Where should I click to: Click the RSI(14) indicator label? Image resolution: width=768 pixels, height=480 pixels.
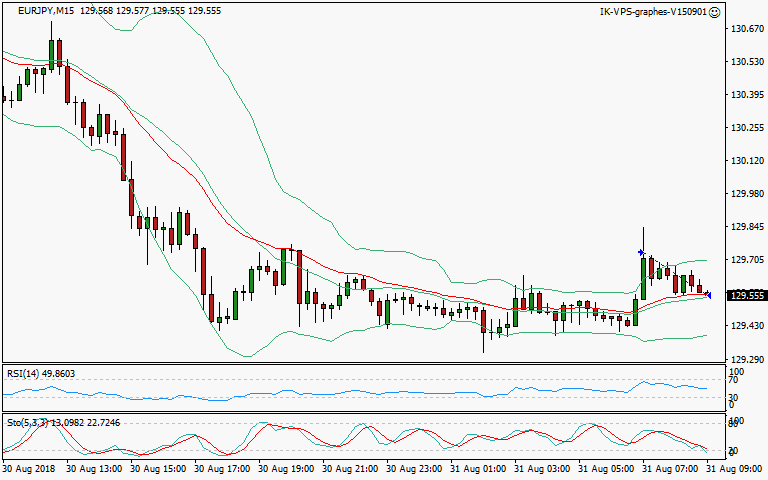[x=24, y=373]
